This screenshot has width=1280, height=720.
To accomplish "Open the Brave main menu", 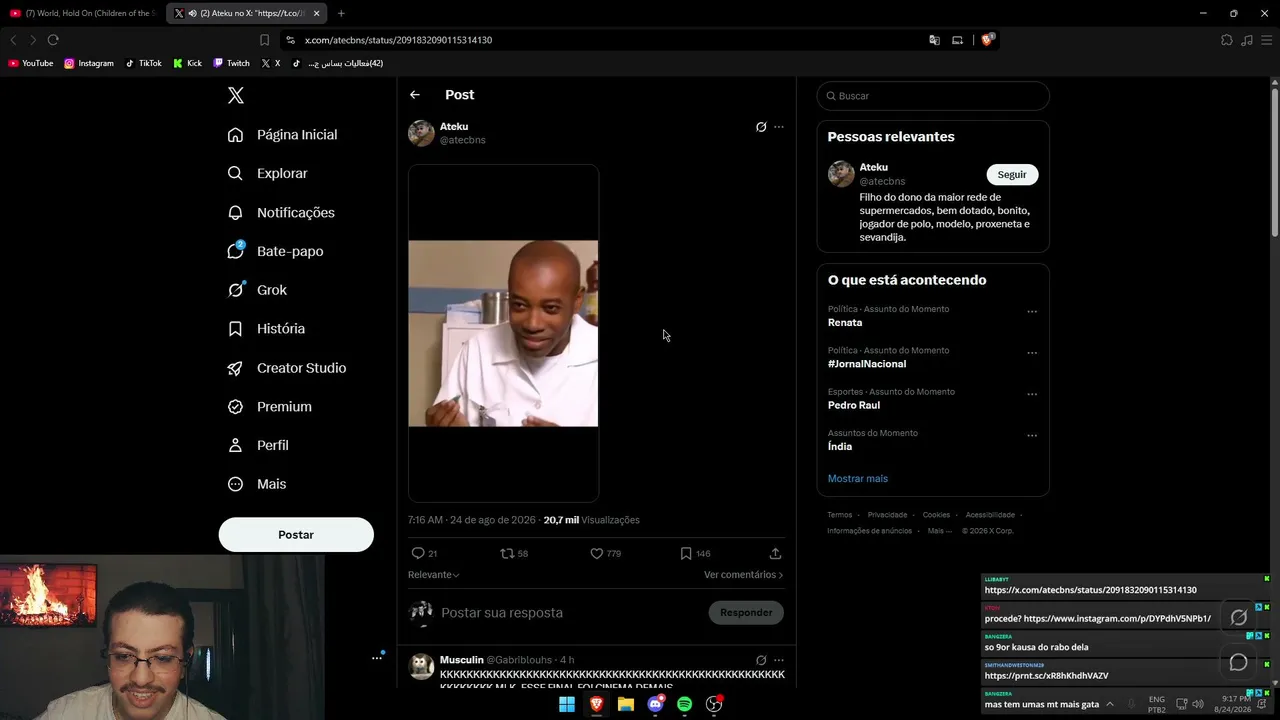I will coord(1266,40).
